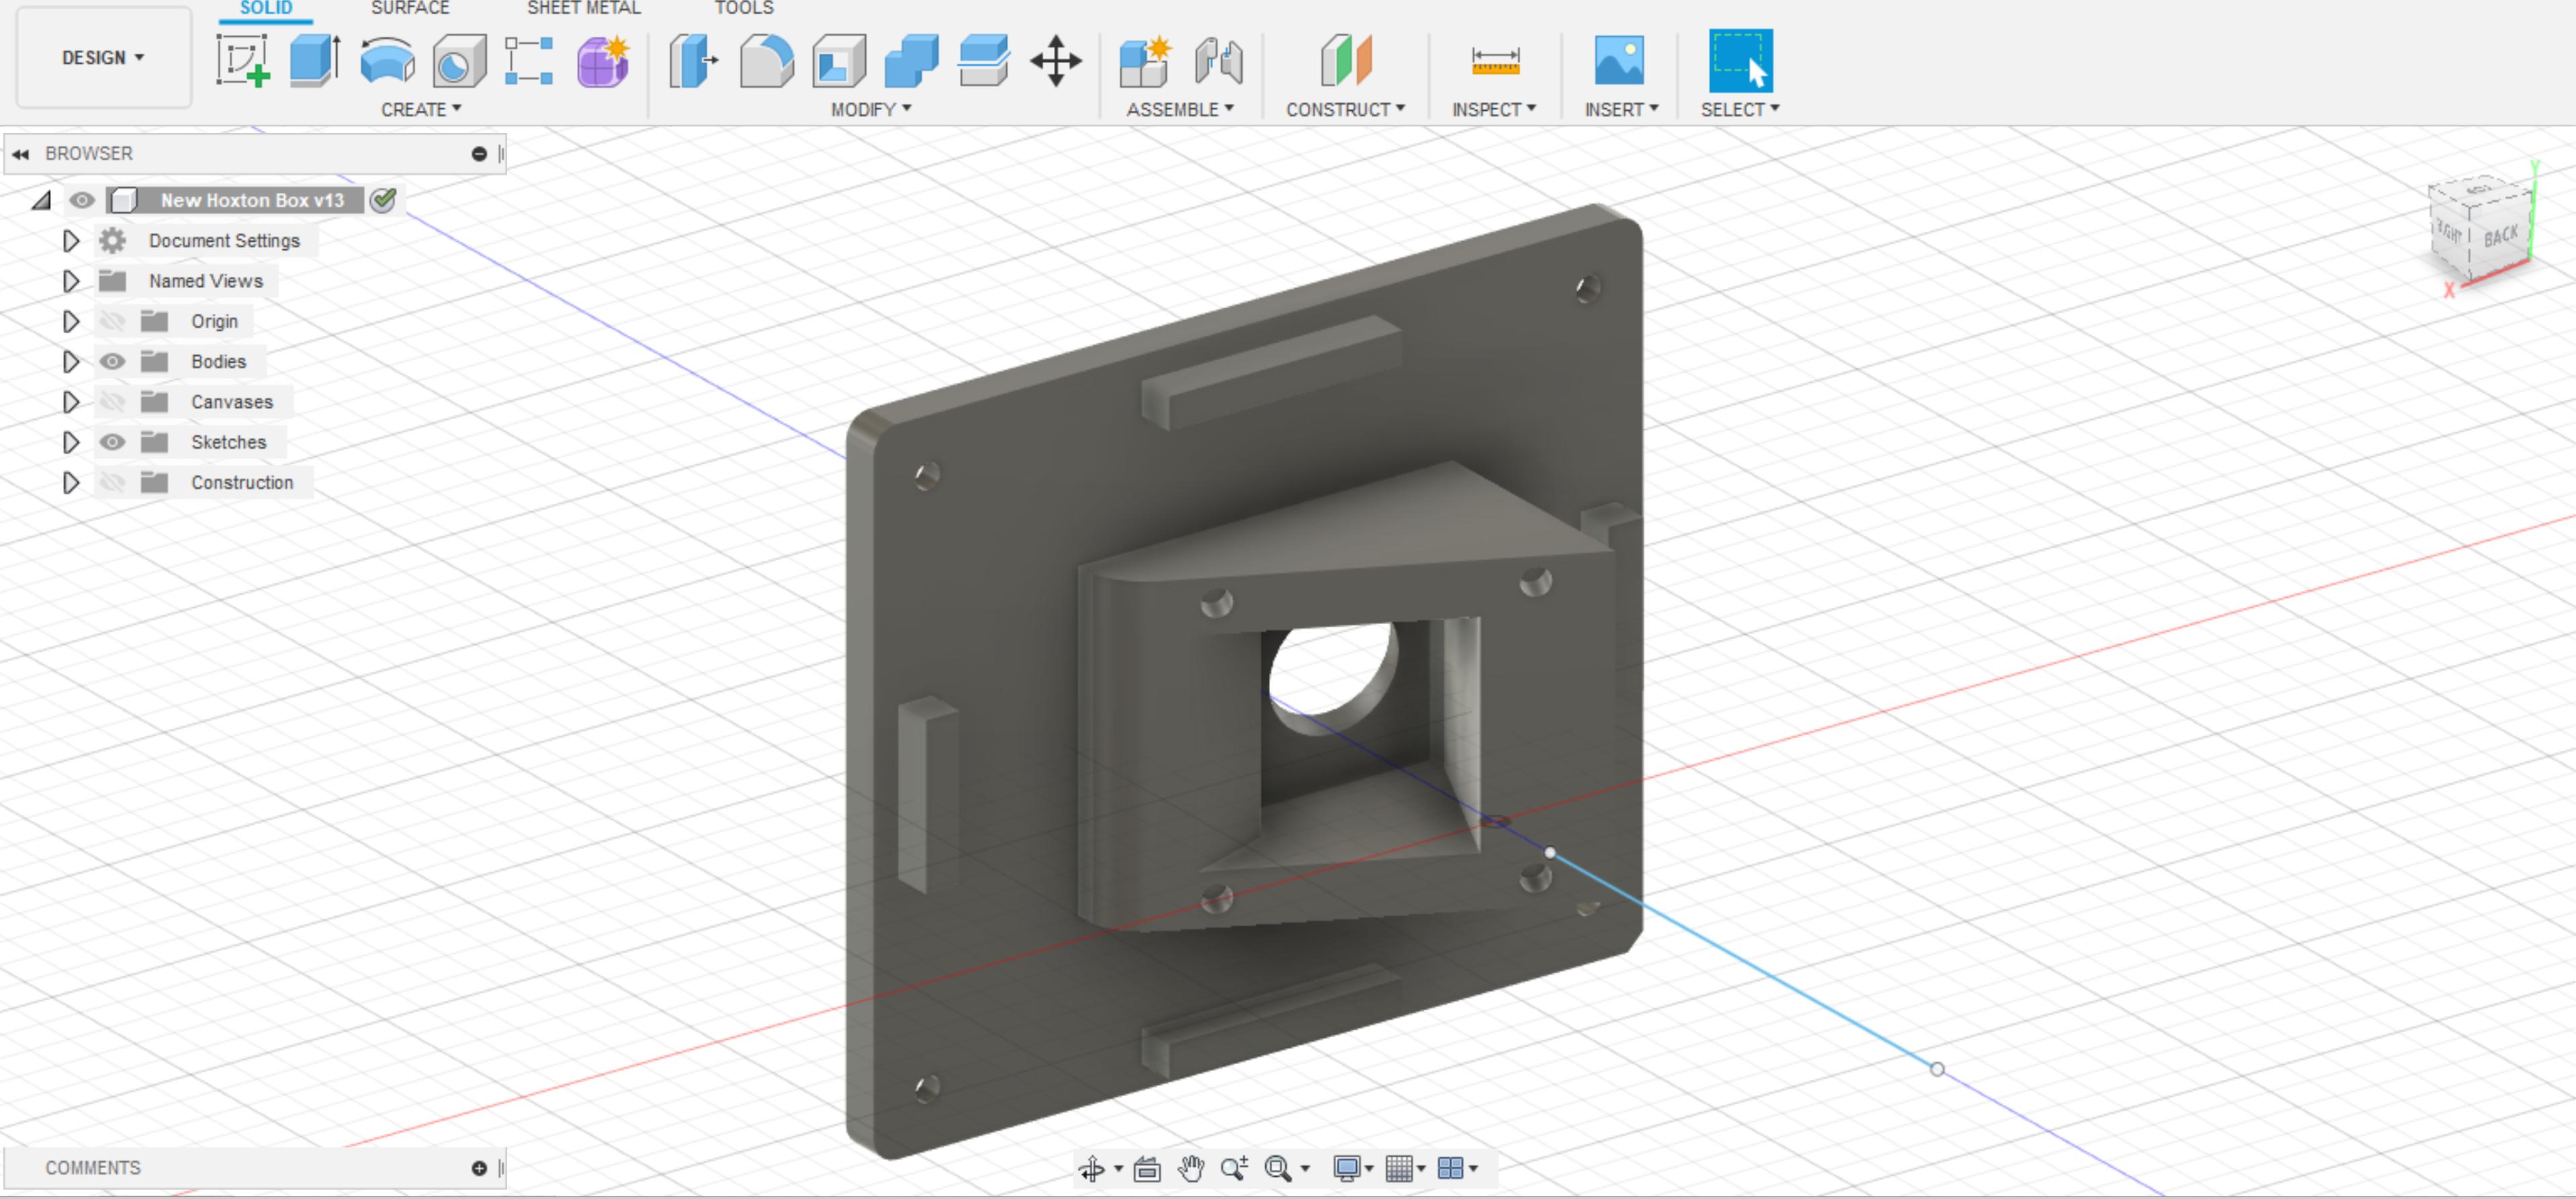Open Grid and Snaps icon
The image size is (2576, 1199).
point(1399,1167)
